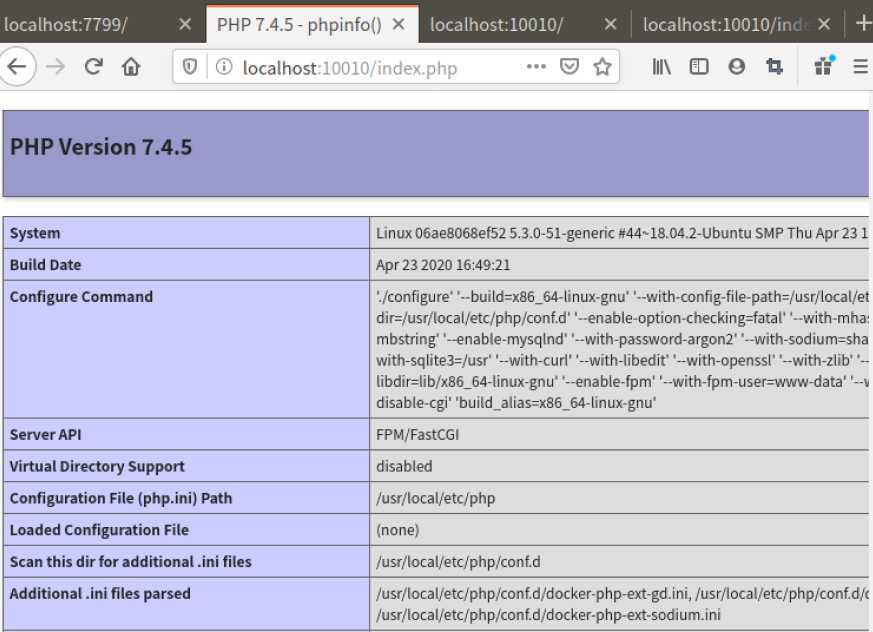Image resolution: width=873 pixels, height=632 pixels.
Task: Click the (none) value
Action: [x=398, y=530]
